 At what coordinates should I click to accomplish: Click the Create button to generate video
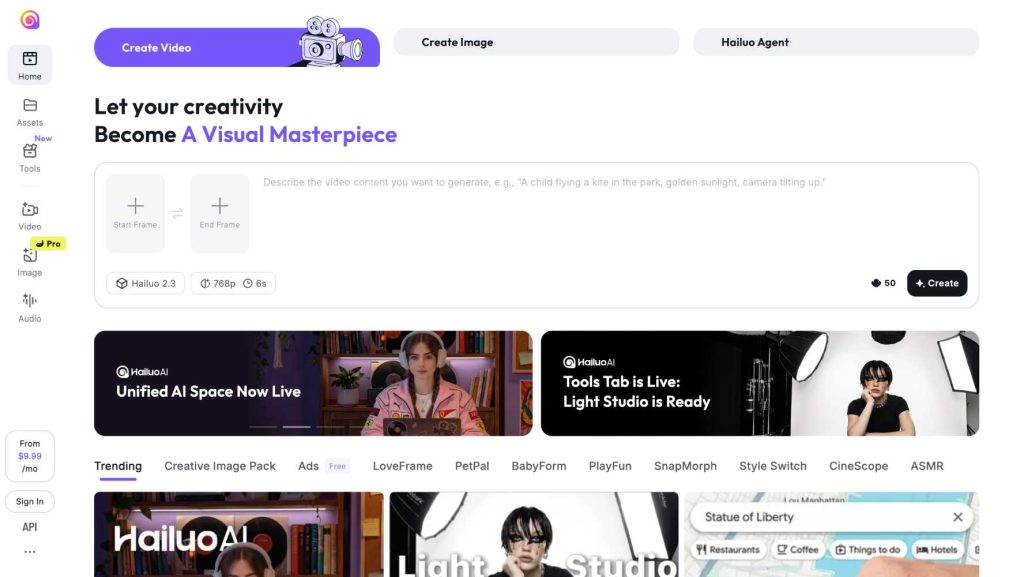936,283
